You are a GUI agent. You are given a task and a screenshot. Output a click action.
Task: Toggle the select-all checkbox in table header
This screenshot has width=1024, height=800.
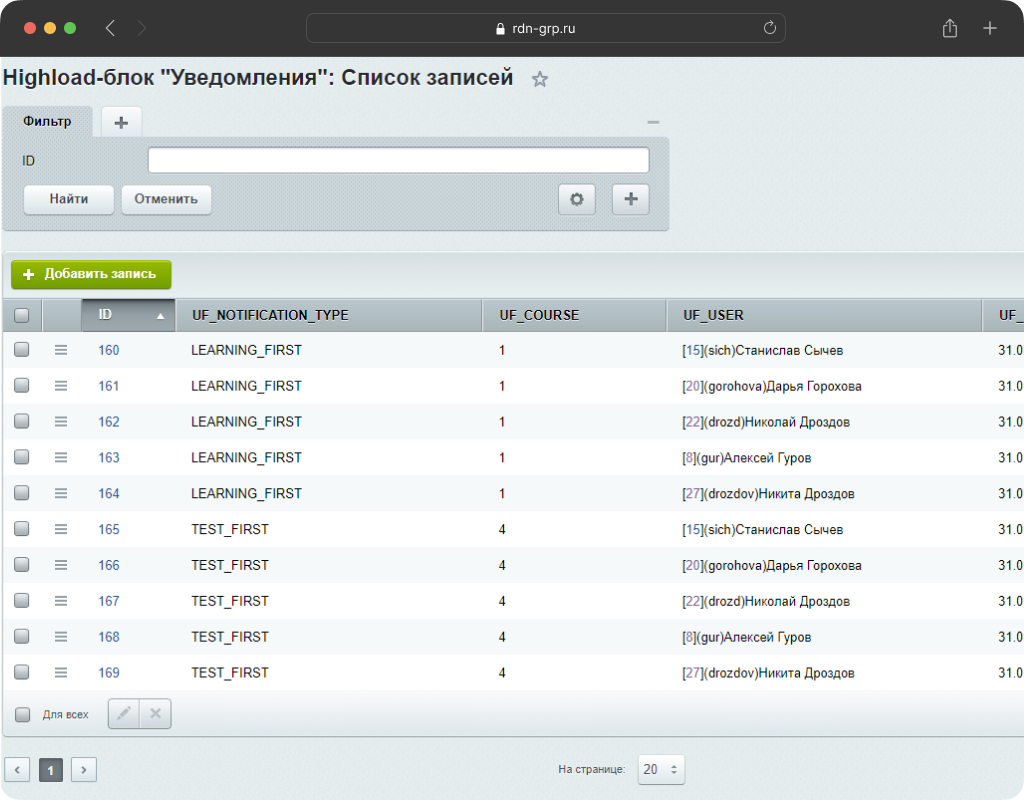[x=22, y=315]
